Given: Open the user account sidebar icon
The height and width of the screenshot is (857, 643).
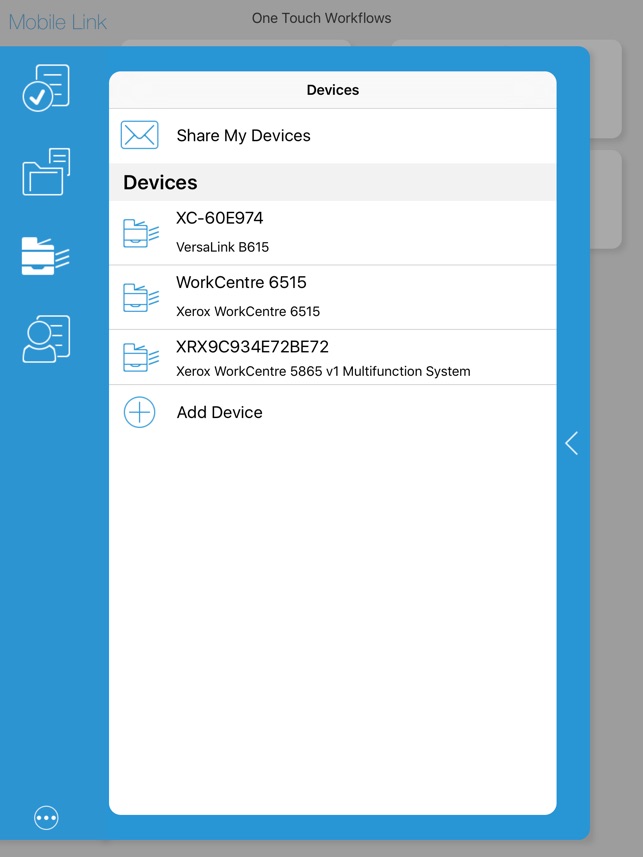Looking at the screenshot, I should 46,339.
